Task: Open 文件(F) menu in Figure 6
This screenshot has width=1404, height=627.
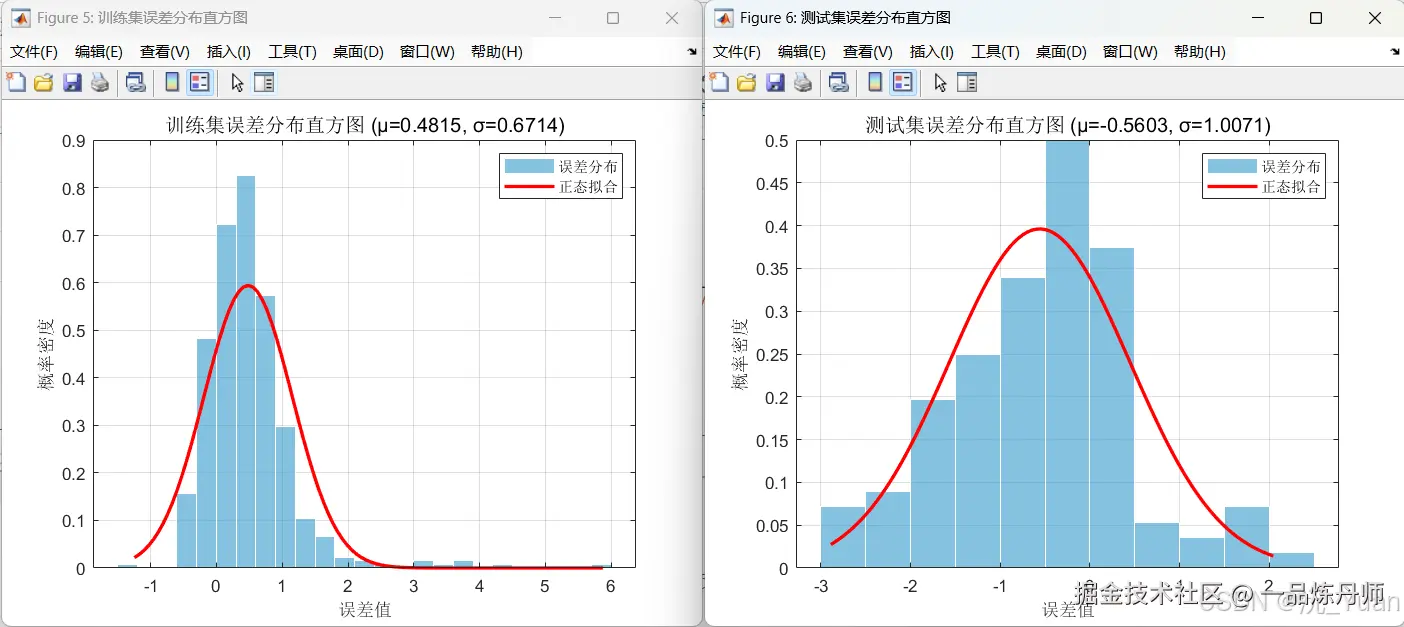Action: click(x=737, y=52)
